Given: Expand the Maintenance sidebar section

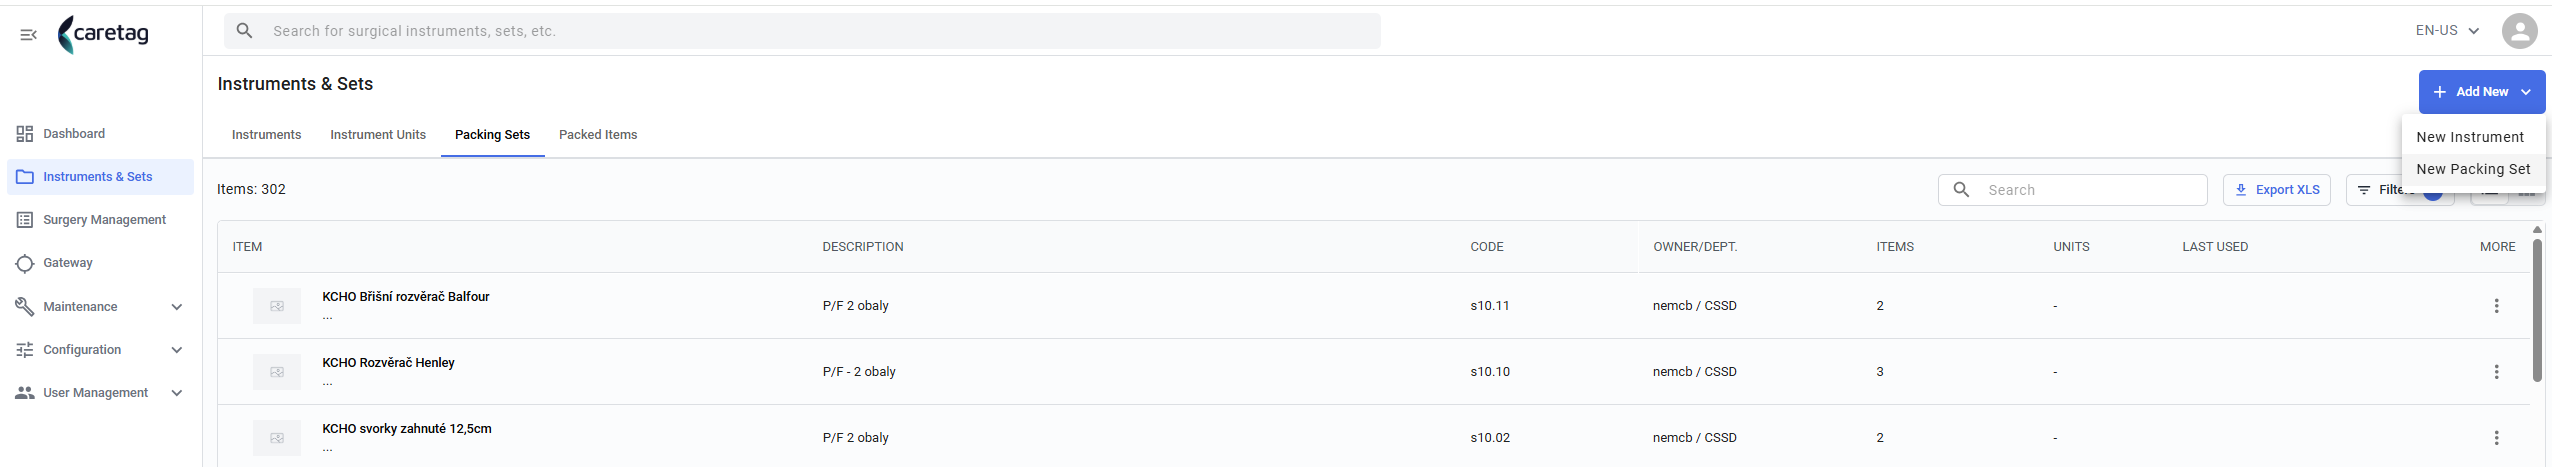Looking at the screenshot, I should tap(177, 307).
